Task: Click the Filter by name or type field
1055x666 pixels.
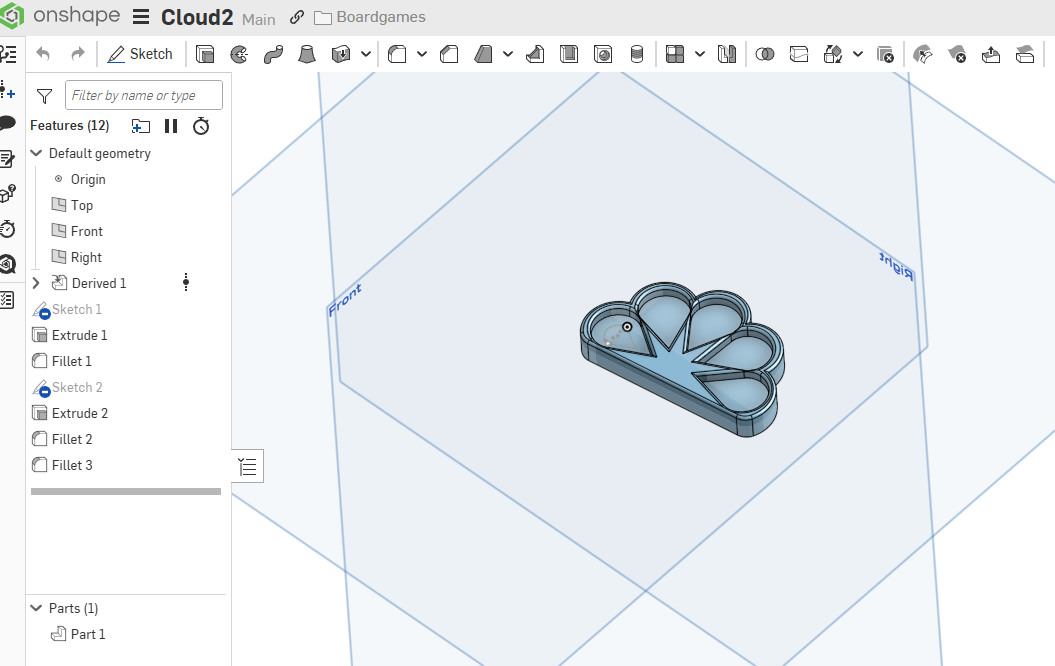Action: click(144, 96)
